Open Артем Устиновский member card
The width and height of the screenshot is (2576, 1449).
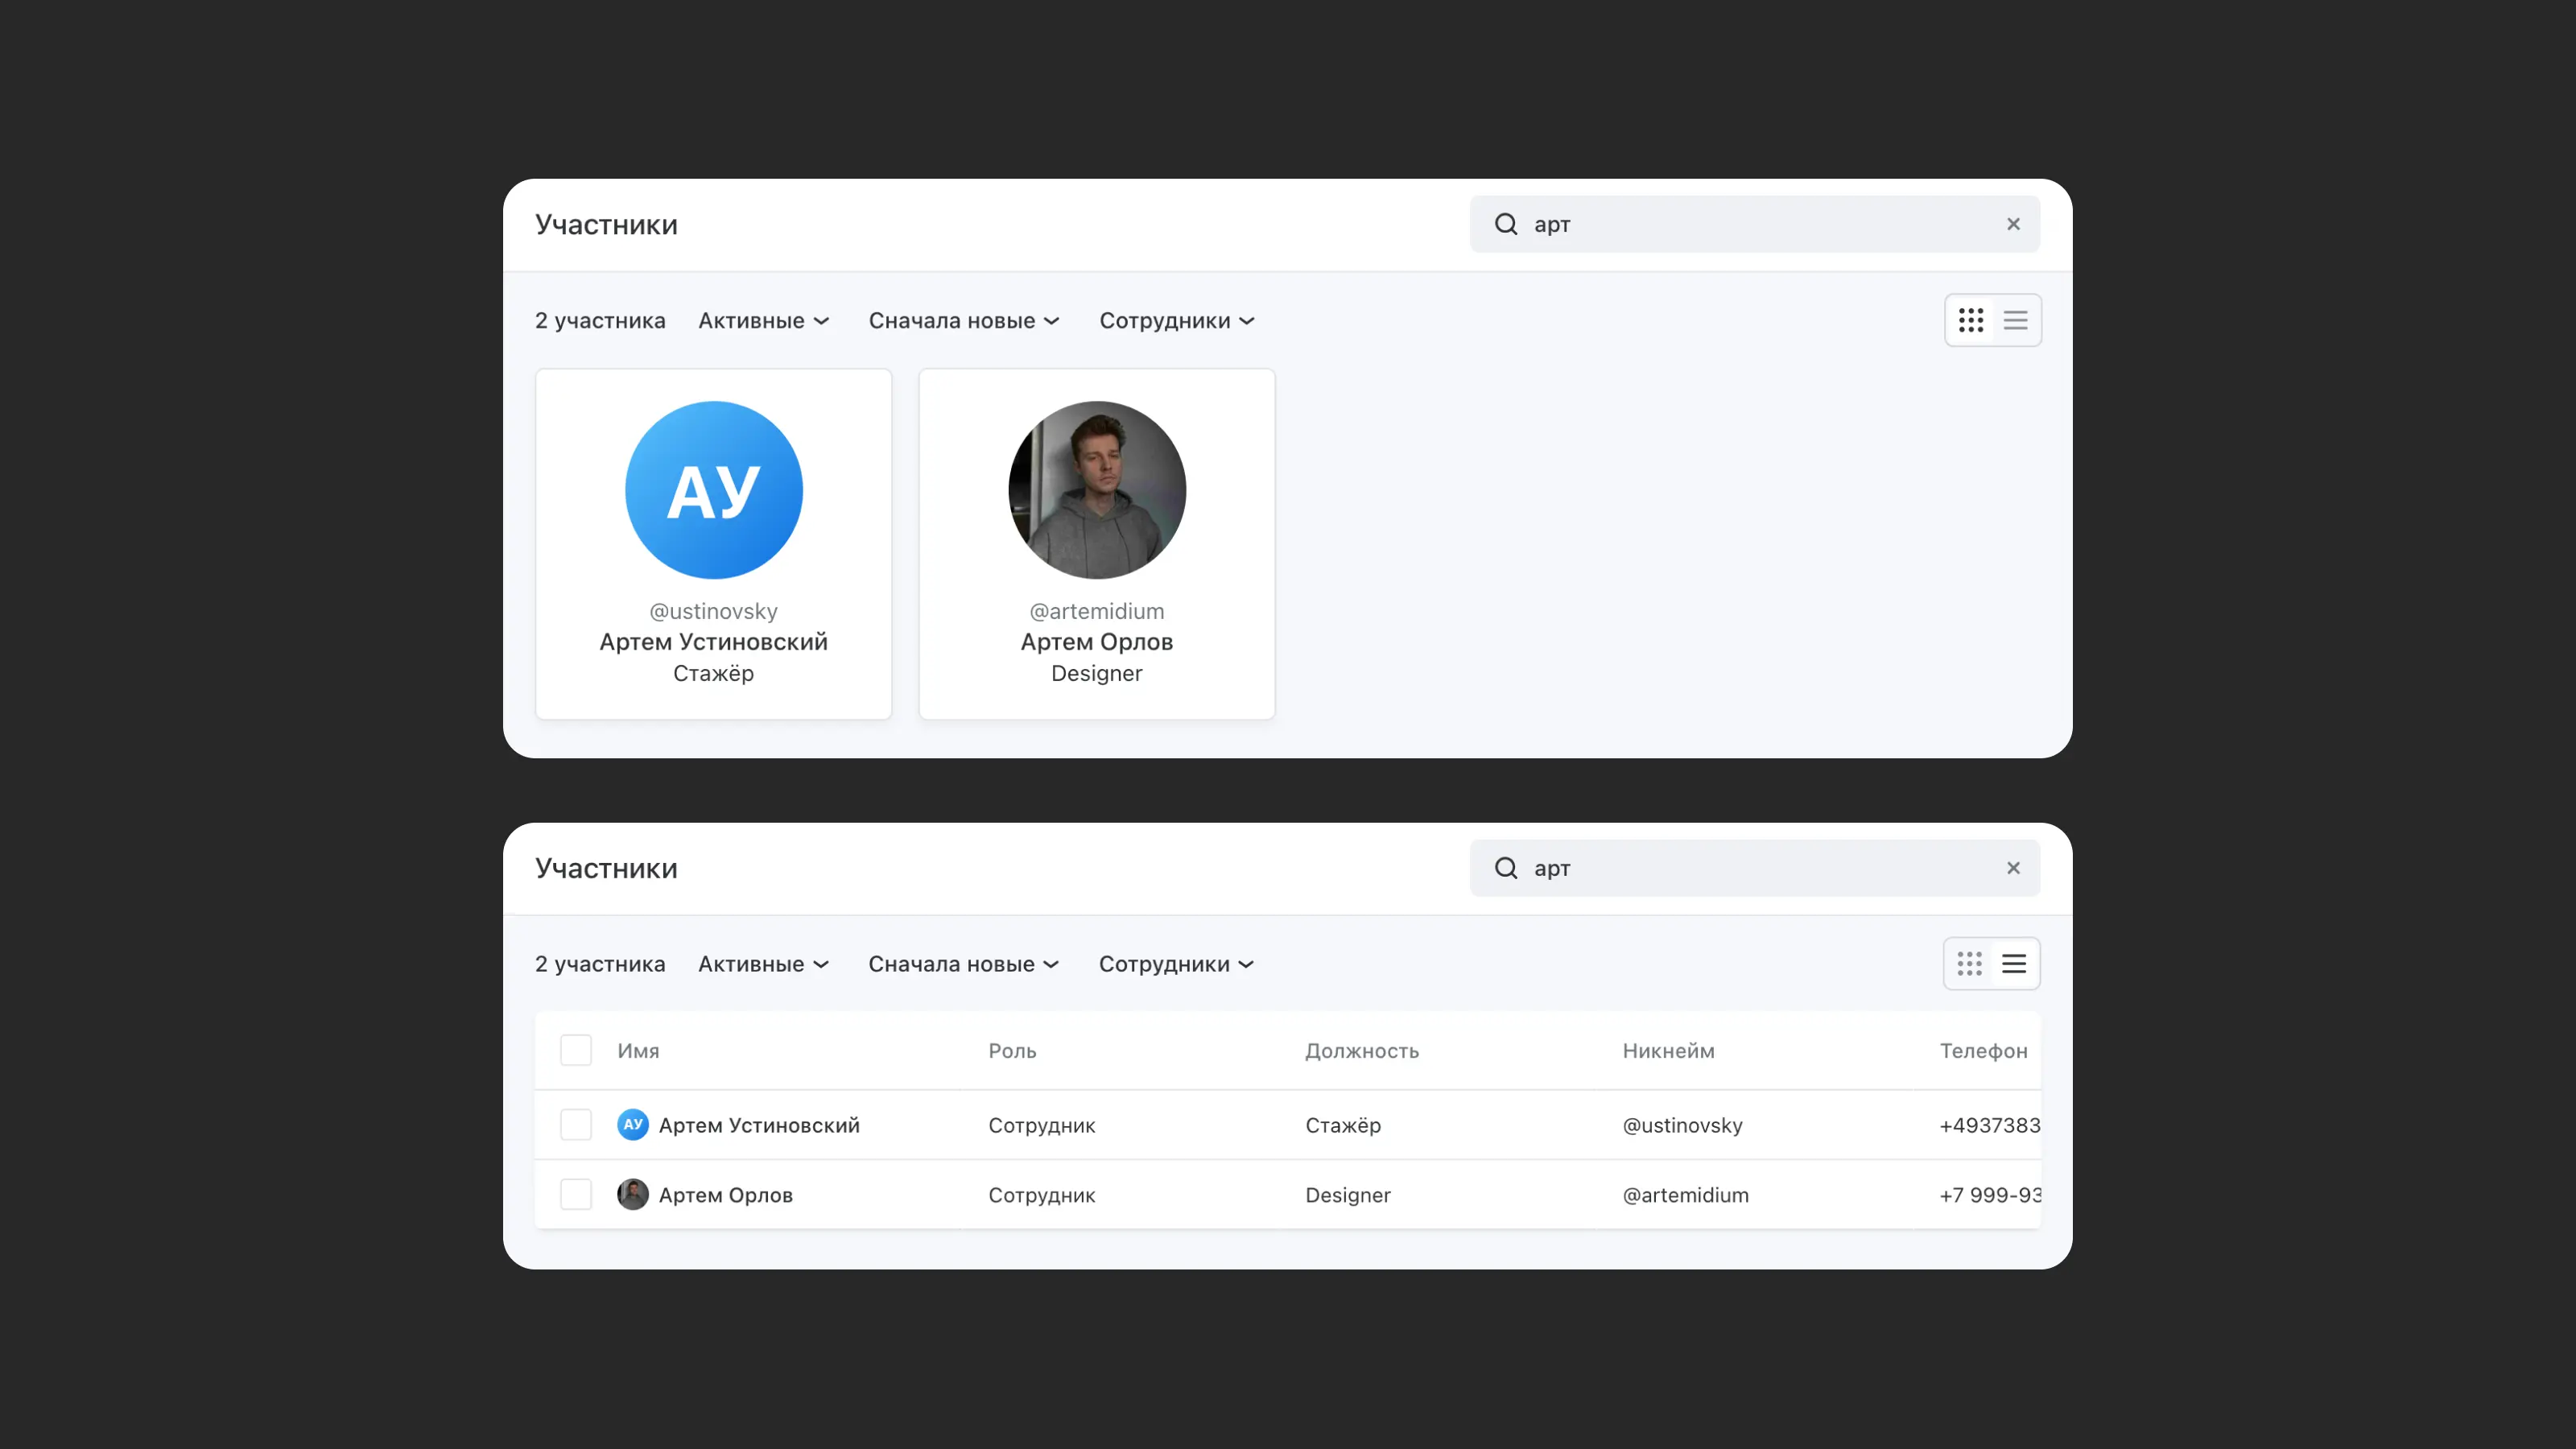(713, 544)
